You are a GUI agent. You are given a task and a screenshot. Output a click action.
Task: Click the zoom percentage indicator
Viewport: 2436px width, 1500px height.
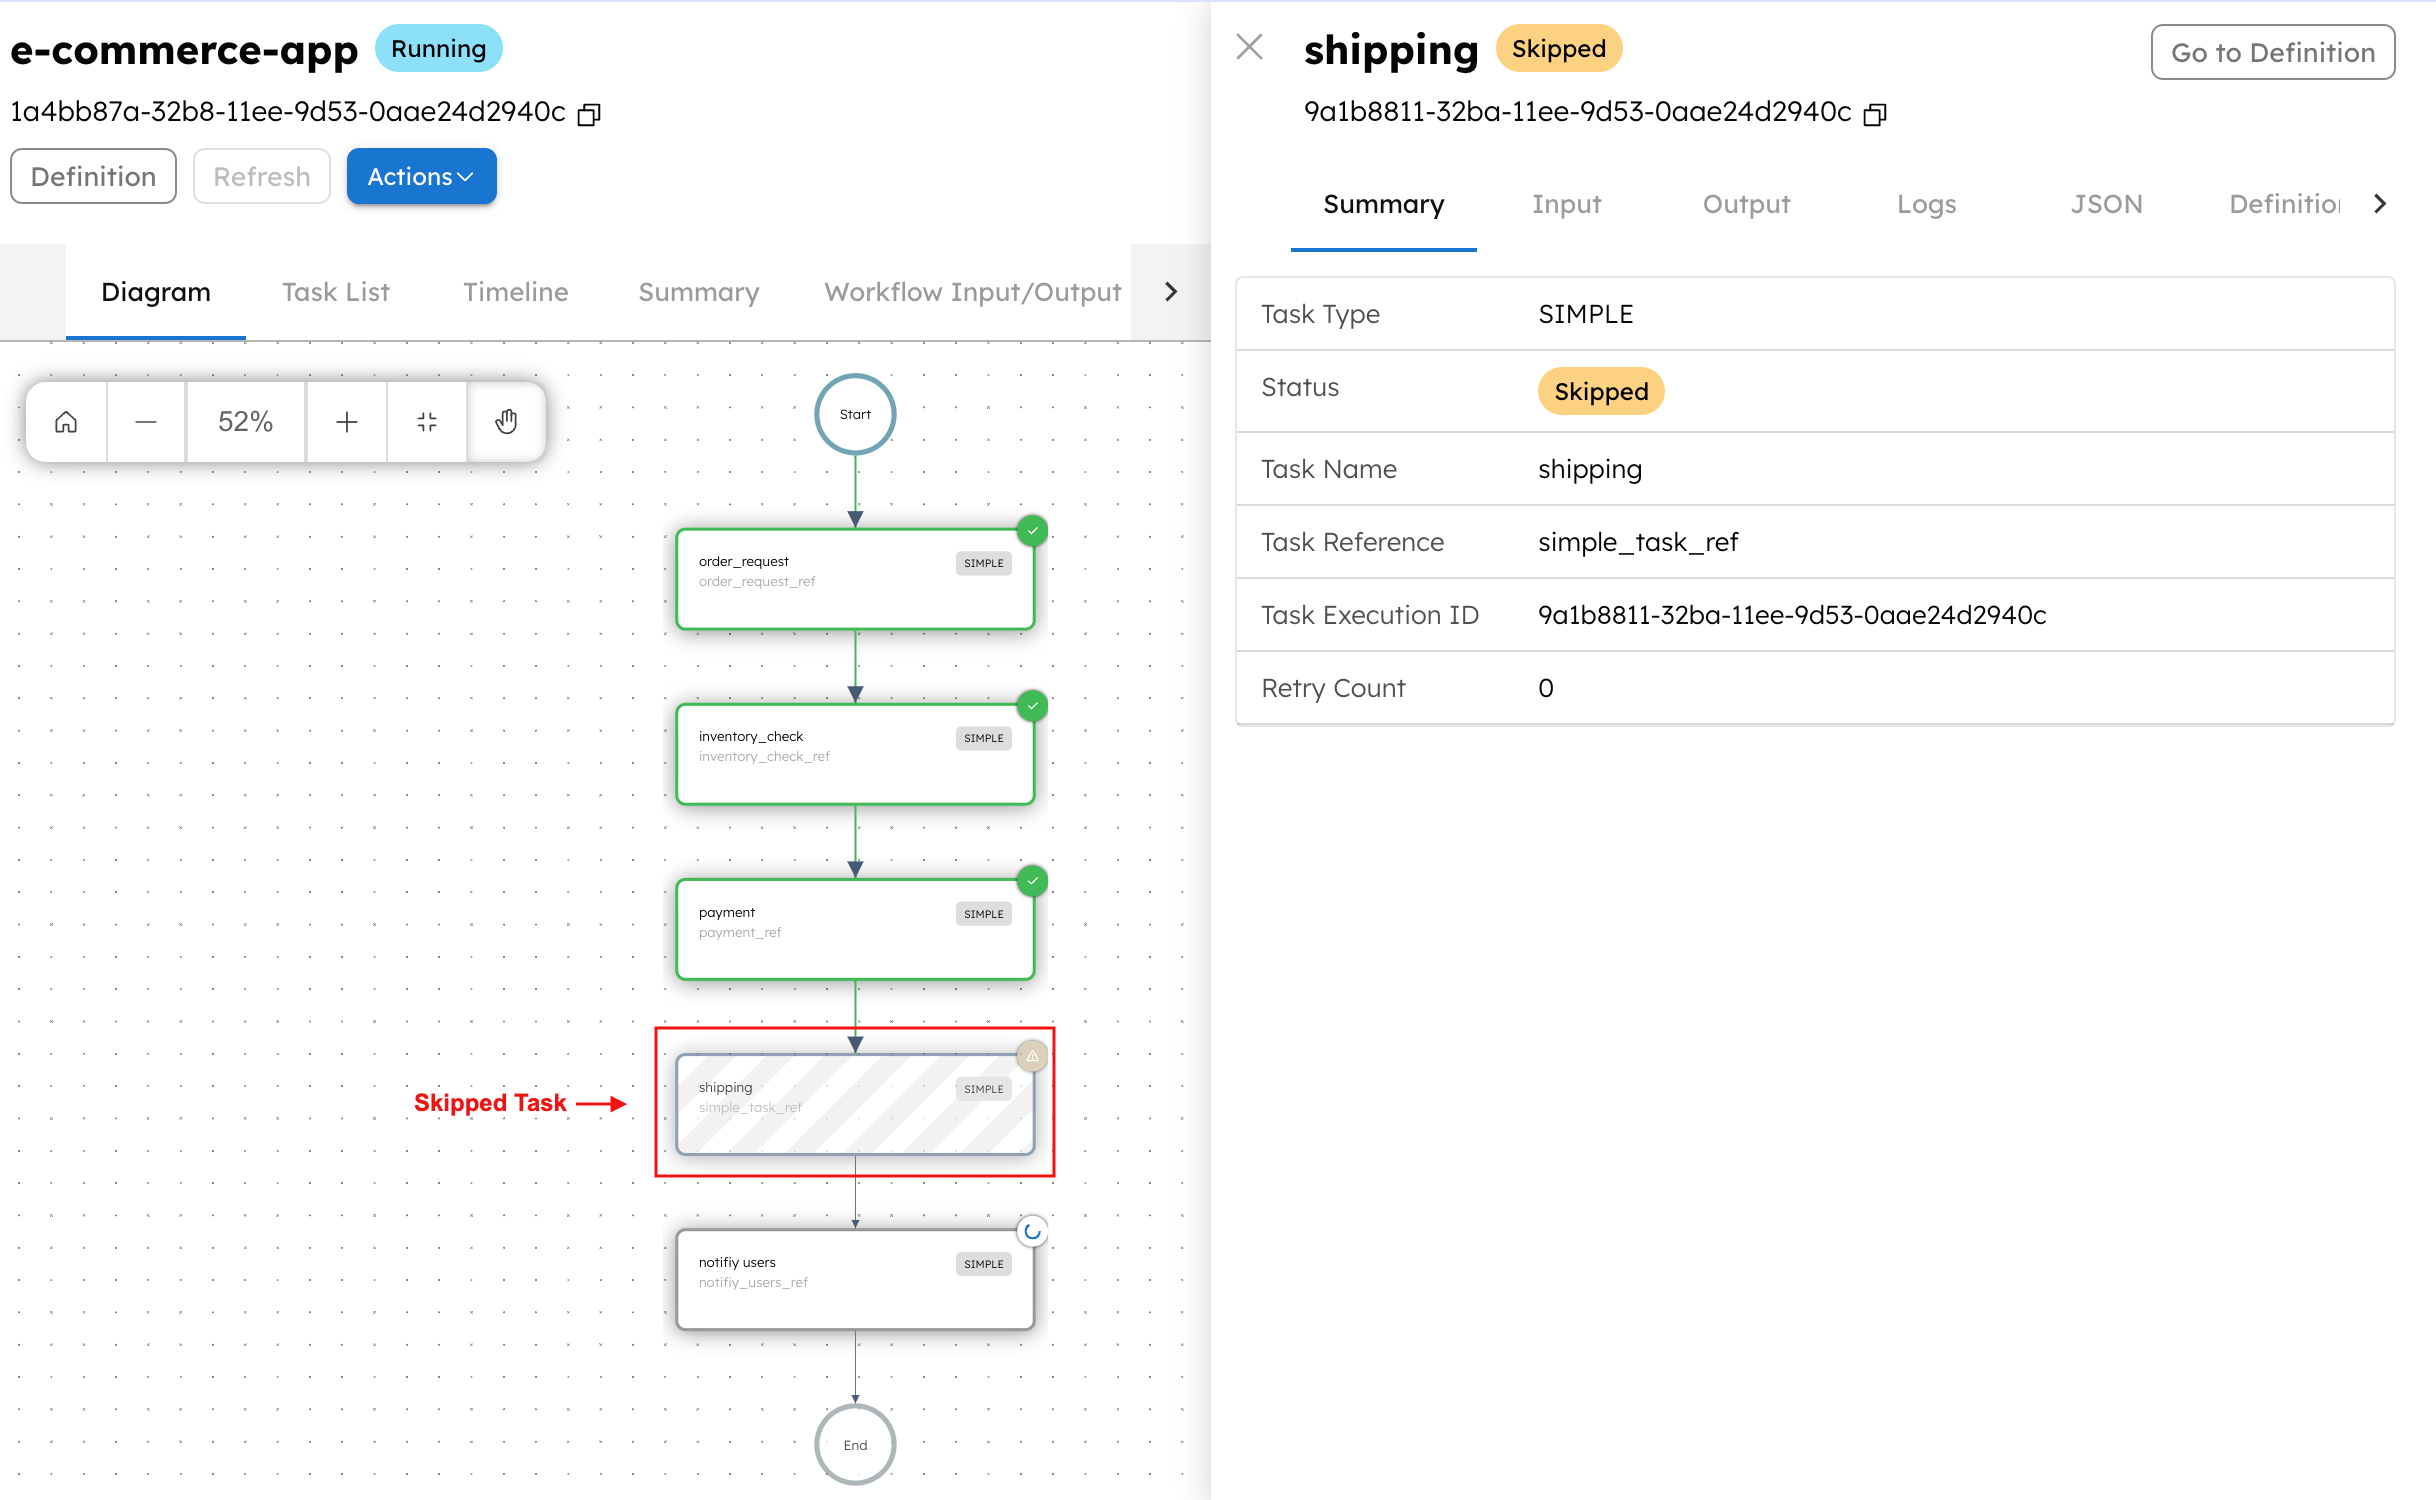(245, 421)
